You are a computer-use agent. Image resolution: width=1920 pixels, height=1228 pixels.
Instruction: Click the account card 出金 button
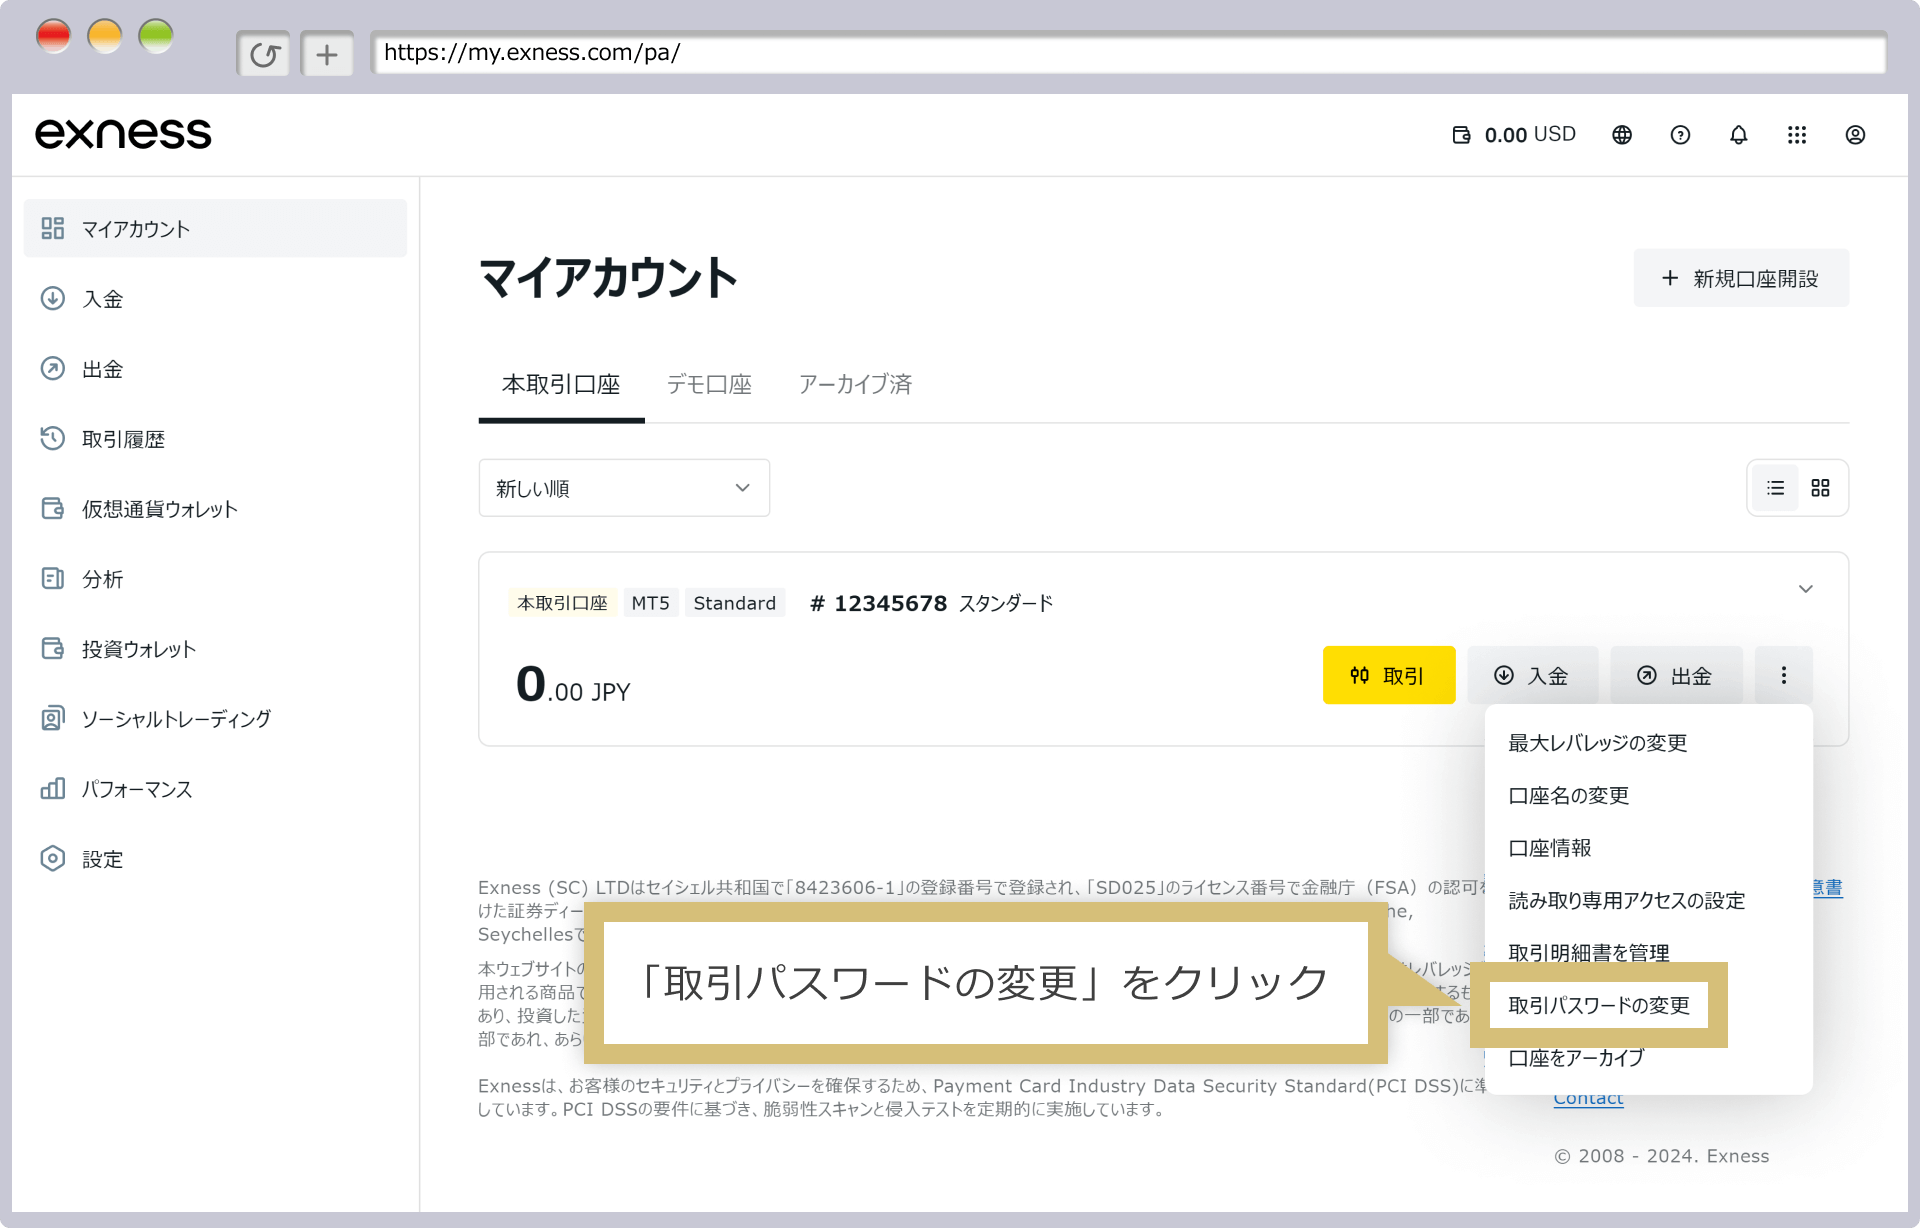(x=1676, y=675)
